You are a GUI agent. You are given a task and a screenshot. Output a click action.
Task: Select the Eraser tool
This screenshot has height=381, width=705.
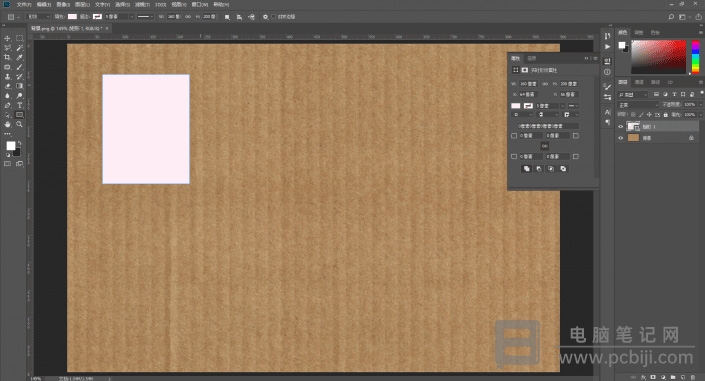coord(7,86)
